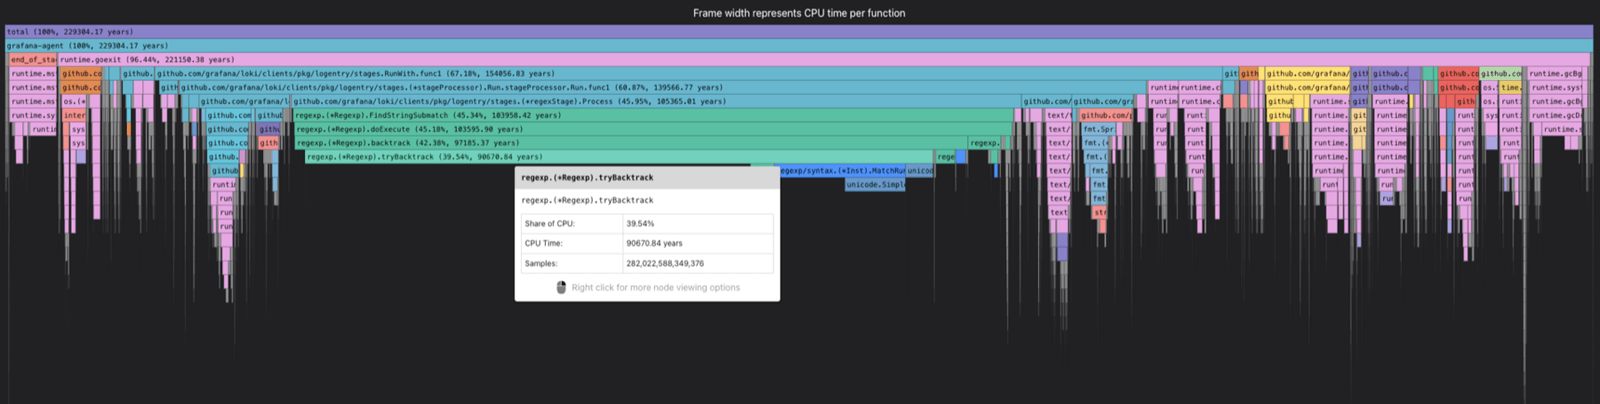Click the fmt.Spr frame
1600x404 pixels.
click(x=1099, y=129)
